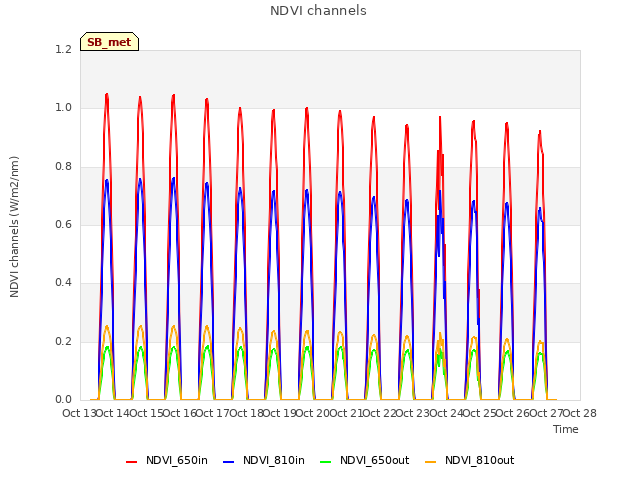The height and width of the screenshot is (480, 640).
Task: Click the red NDVI_650in legend swatch
Action: point(131,462)
